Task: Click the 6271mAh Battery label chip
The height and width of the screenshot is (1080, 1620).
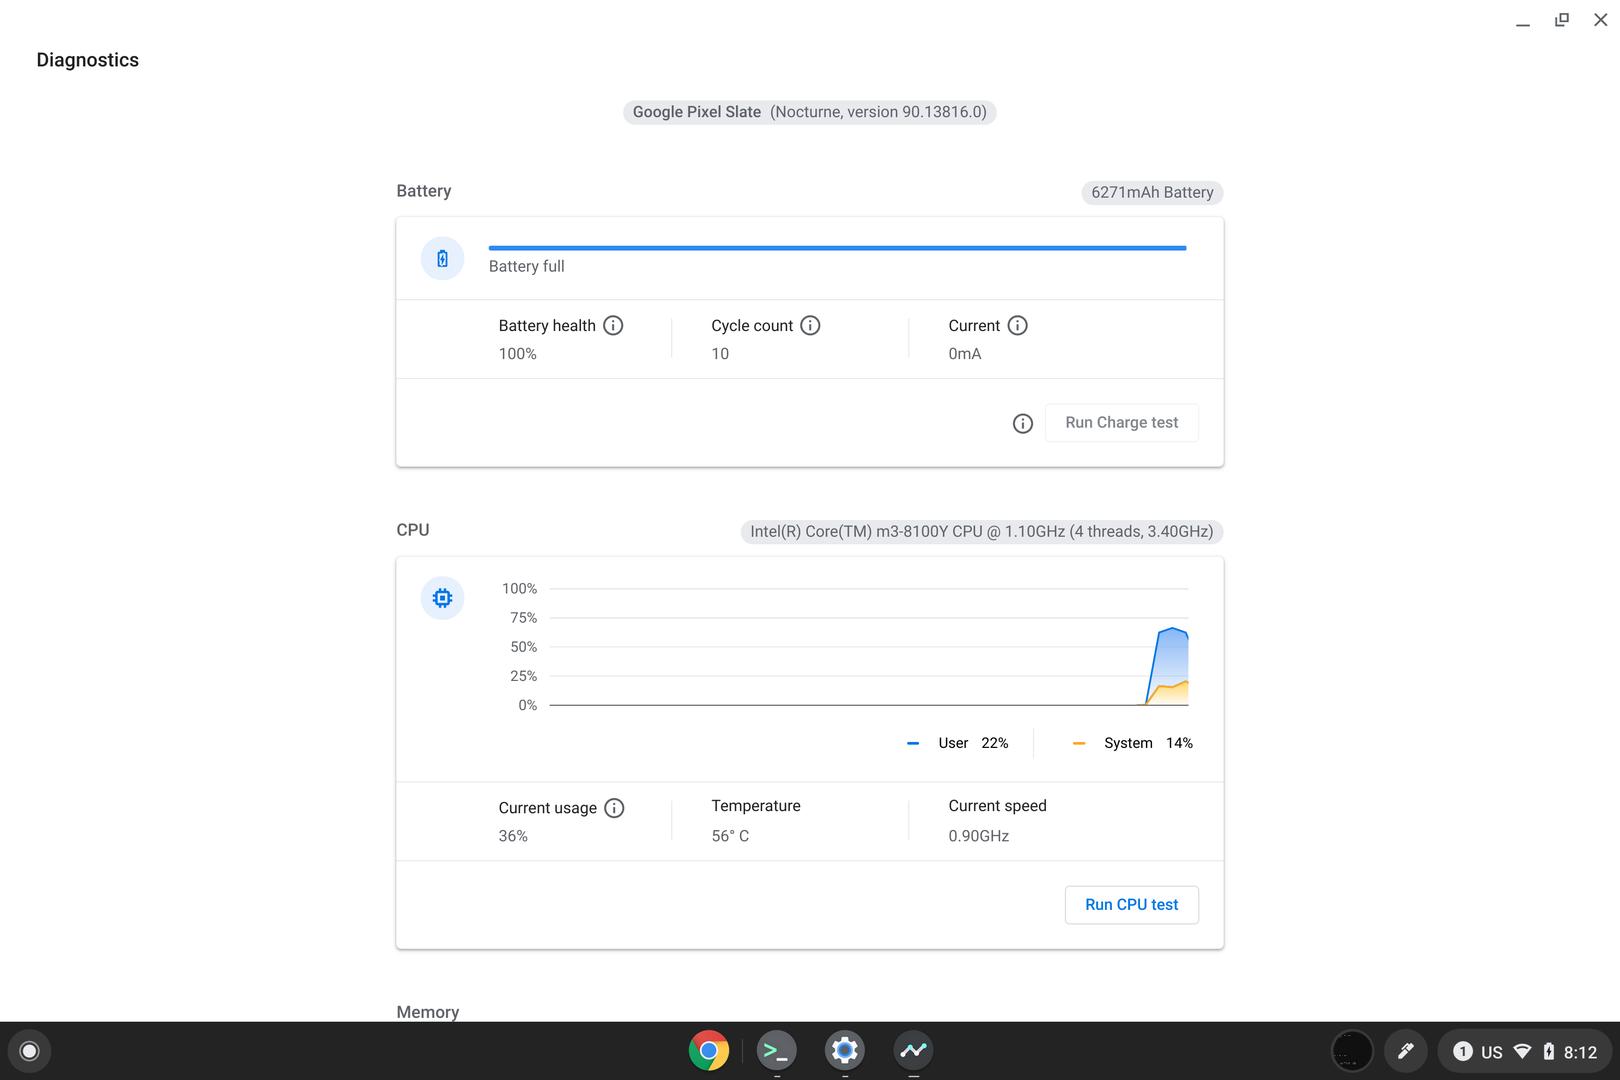Action: click(x=1151, y=192)
